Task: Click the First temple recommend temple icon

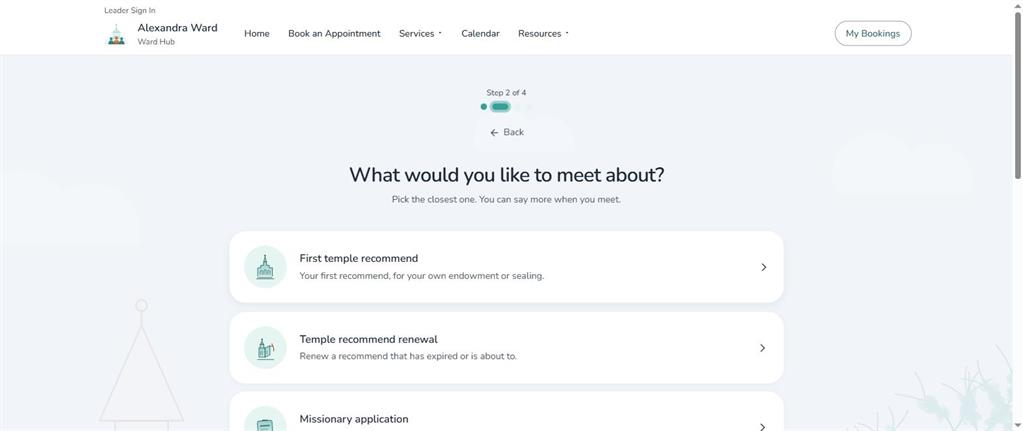Action: pyautogui.click(x=265, y=267)
